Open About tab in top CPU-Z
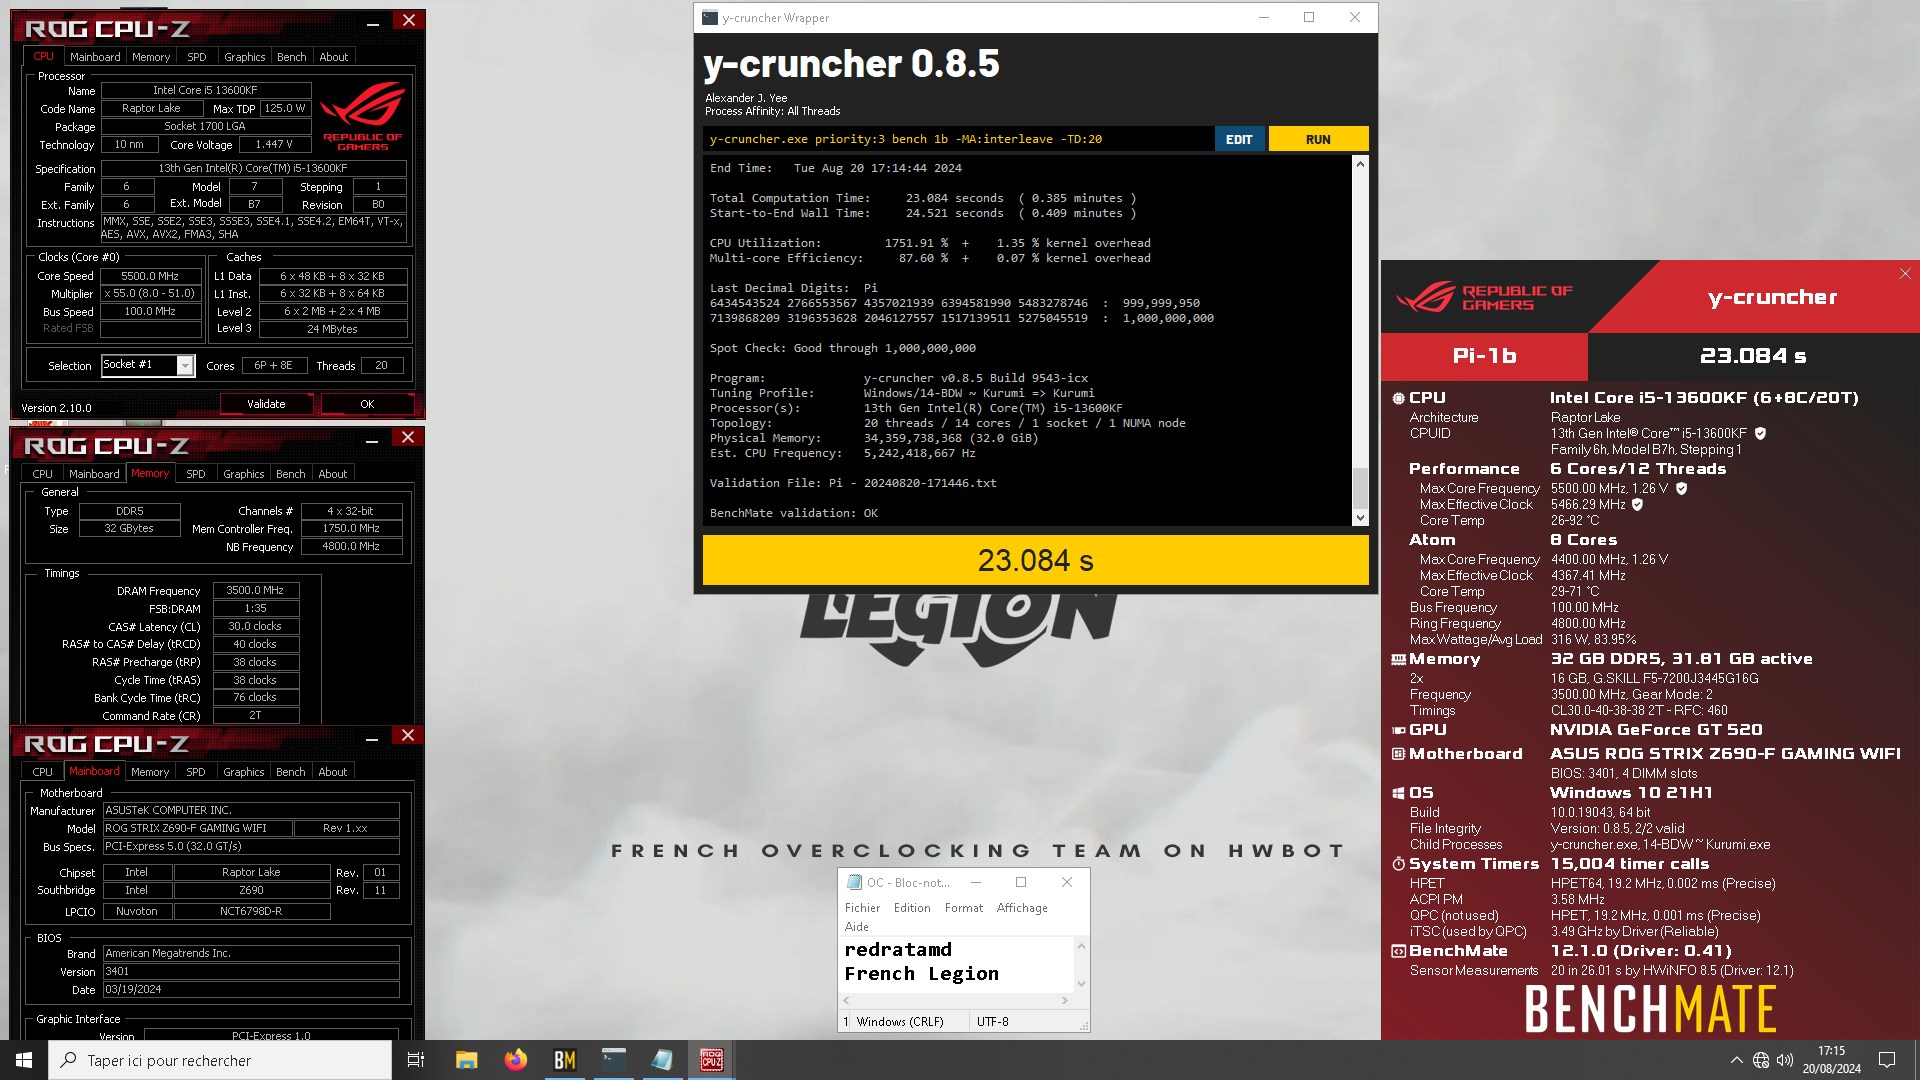The height and width of the screenshot is (1080, 1920). click(334, 57)
